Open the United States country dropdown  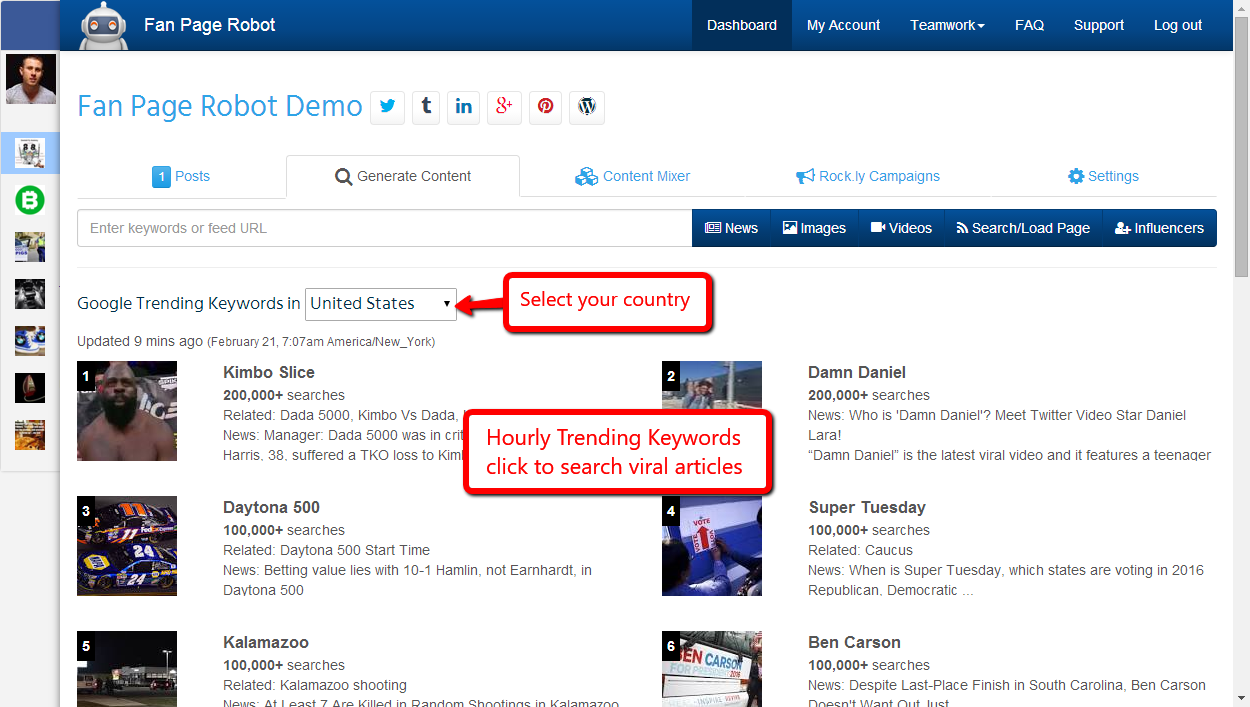(381, 303)
